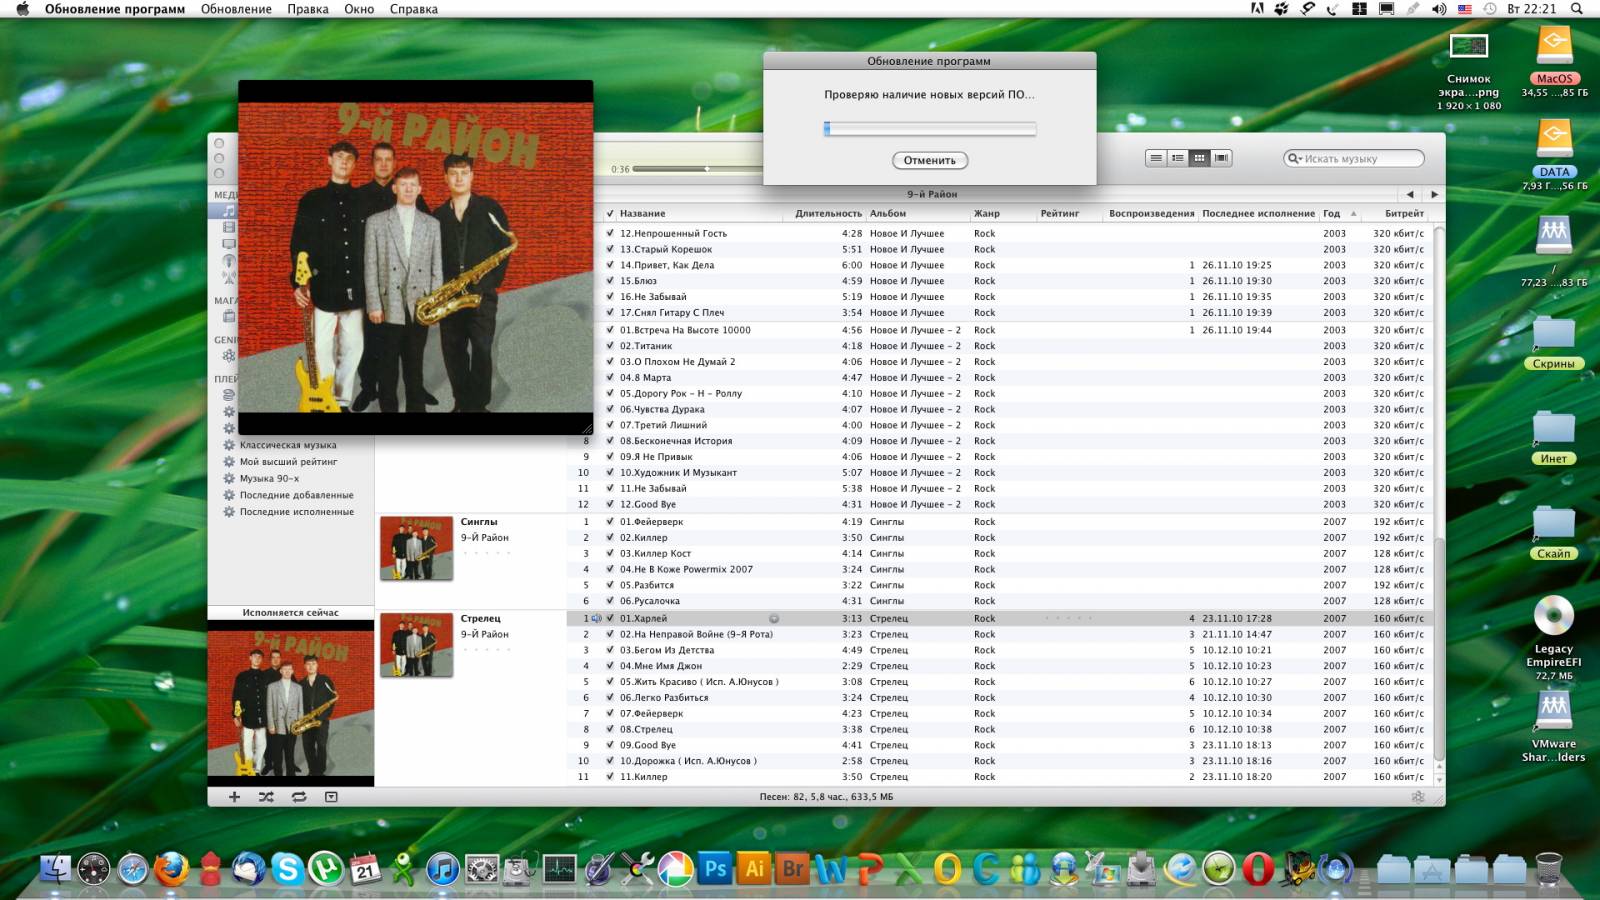Toggle repeat mode in iTunes

[x=299, y=797]
